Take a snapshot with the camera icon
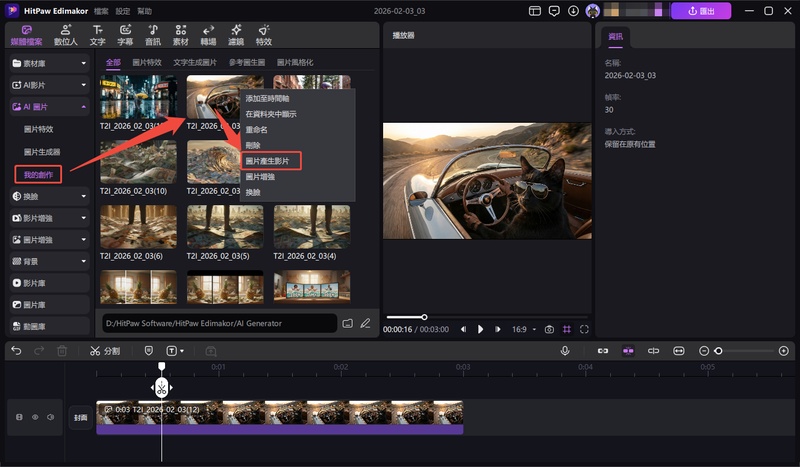The height and width of the screenshot is (467, 800). pos(548,329)
